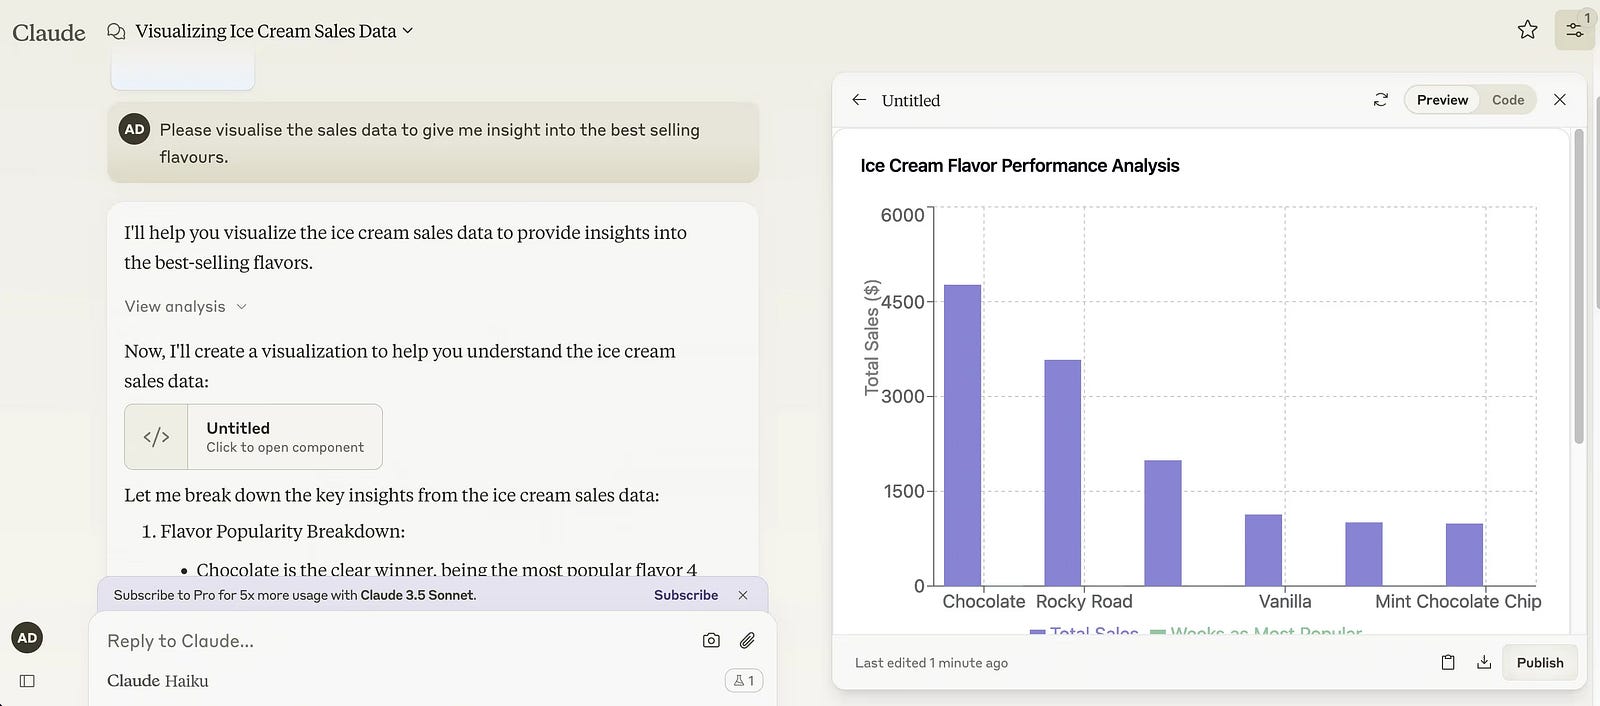
Task: Click the Chocolate bar in the chart
Action: (x=963, y=435)
